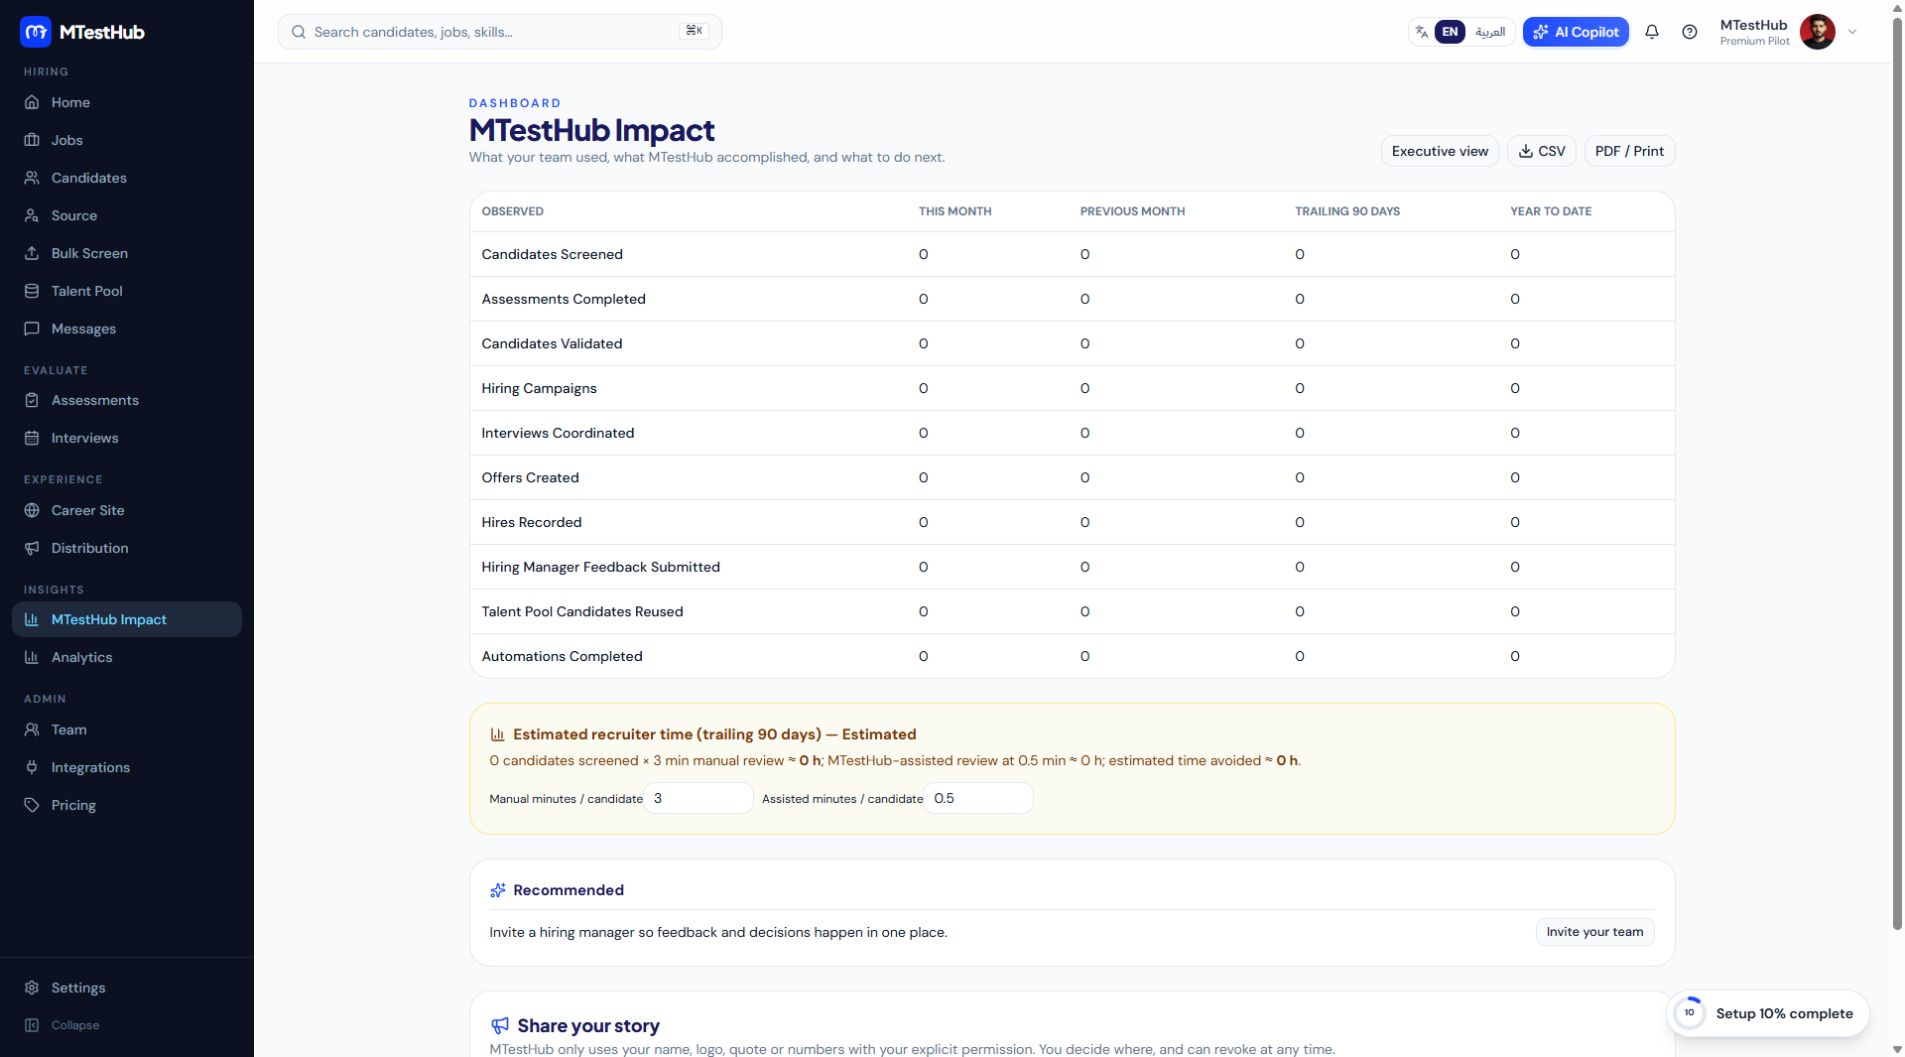The width and height of the screenshot is (1905, 1057).
Task: Click the Year to Date column header
Action: tap(1550, 211)
